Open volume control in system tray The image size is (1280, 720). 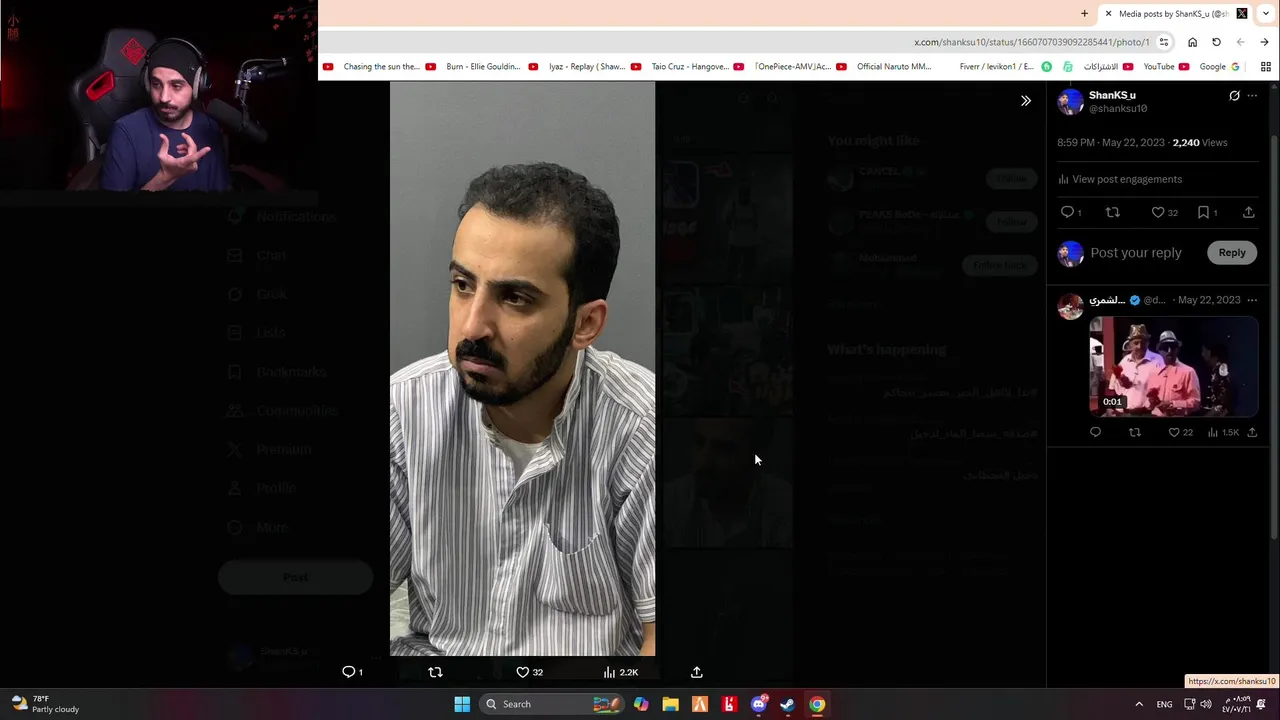[x=1205, y=704]
